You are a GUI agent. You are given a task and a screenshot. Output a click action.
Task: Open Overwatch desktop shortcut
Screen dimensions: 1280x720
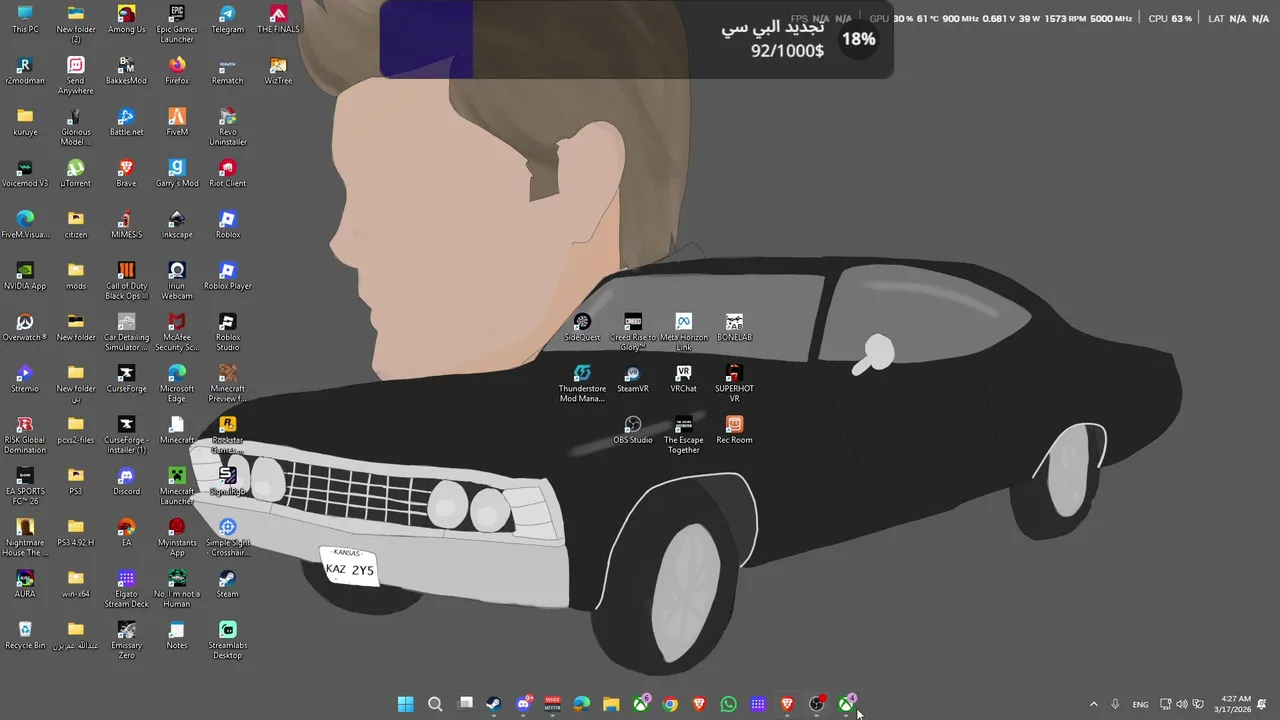coord(25,326)
